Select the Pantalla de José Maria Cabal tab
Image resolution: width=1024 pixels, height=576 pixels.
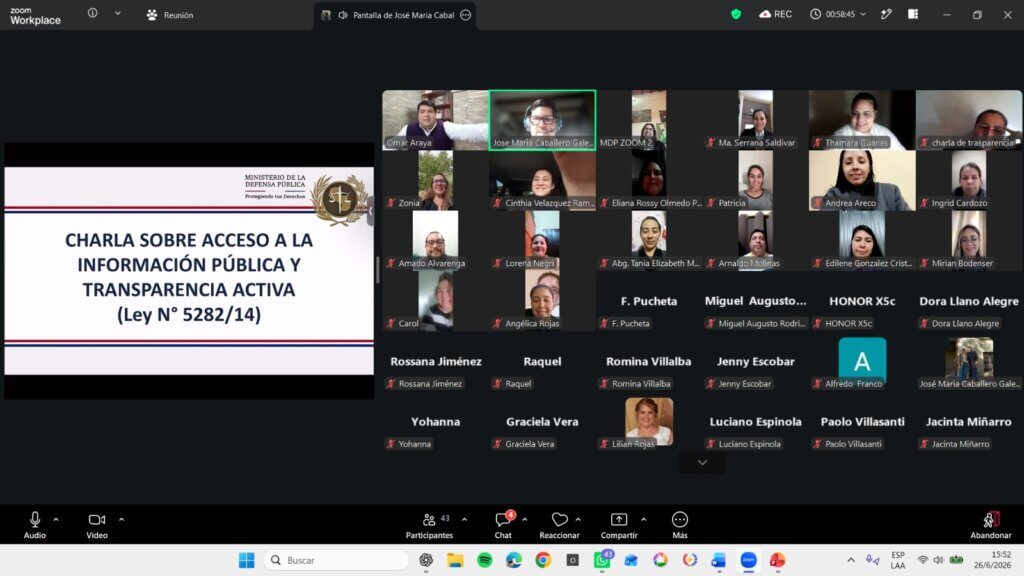(x=395, y=15)
